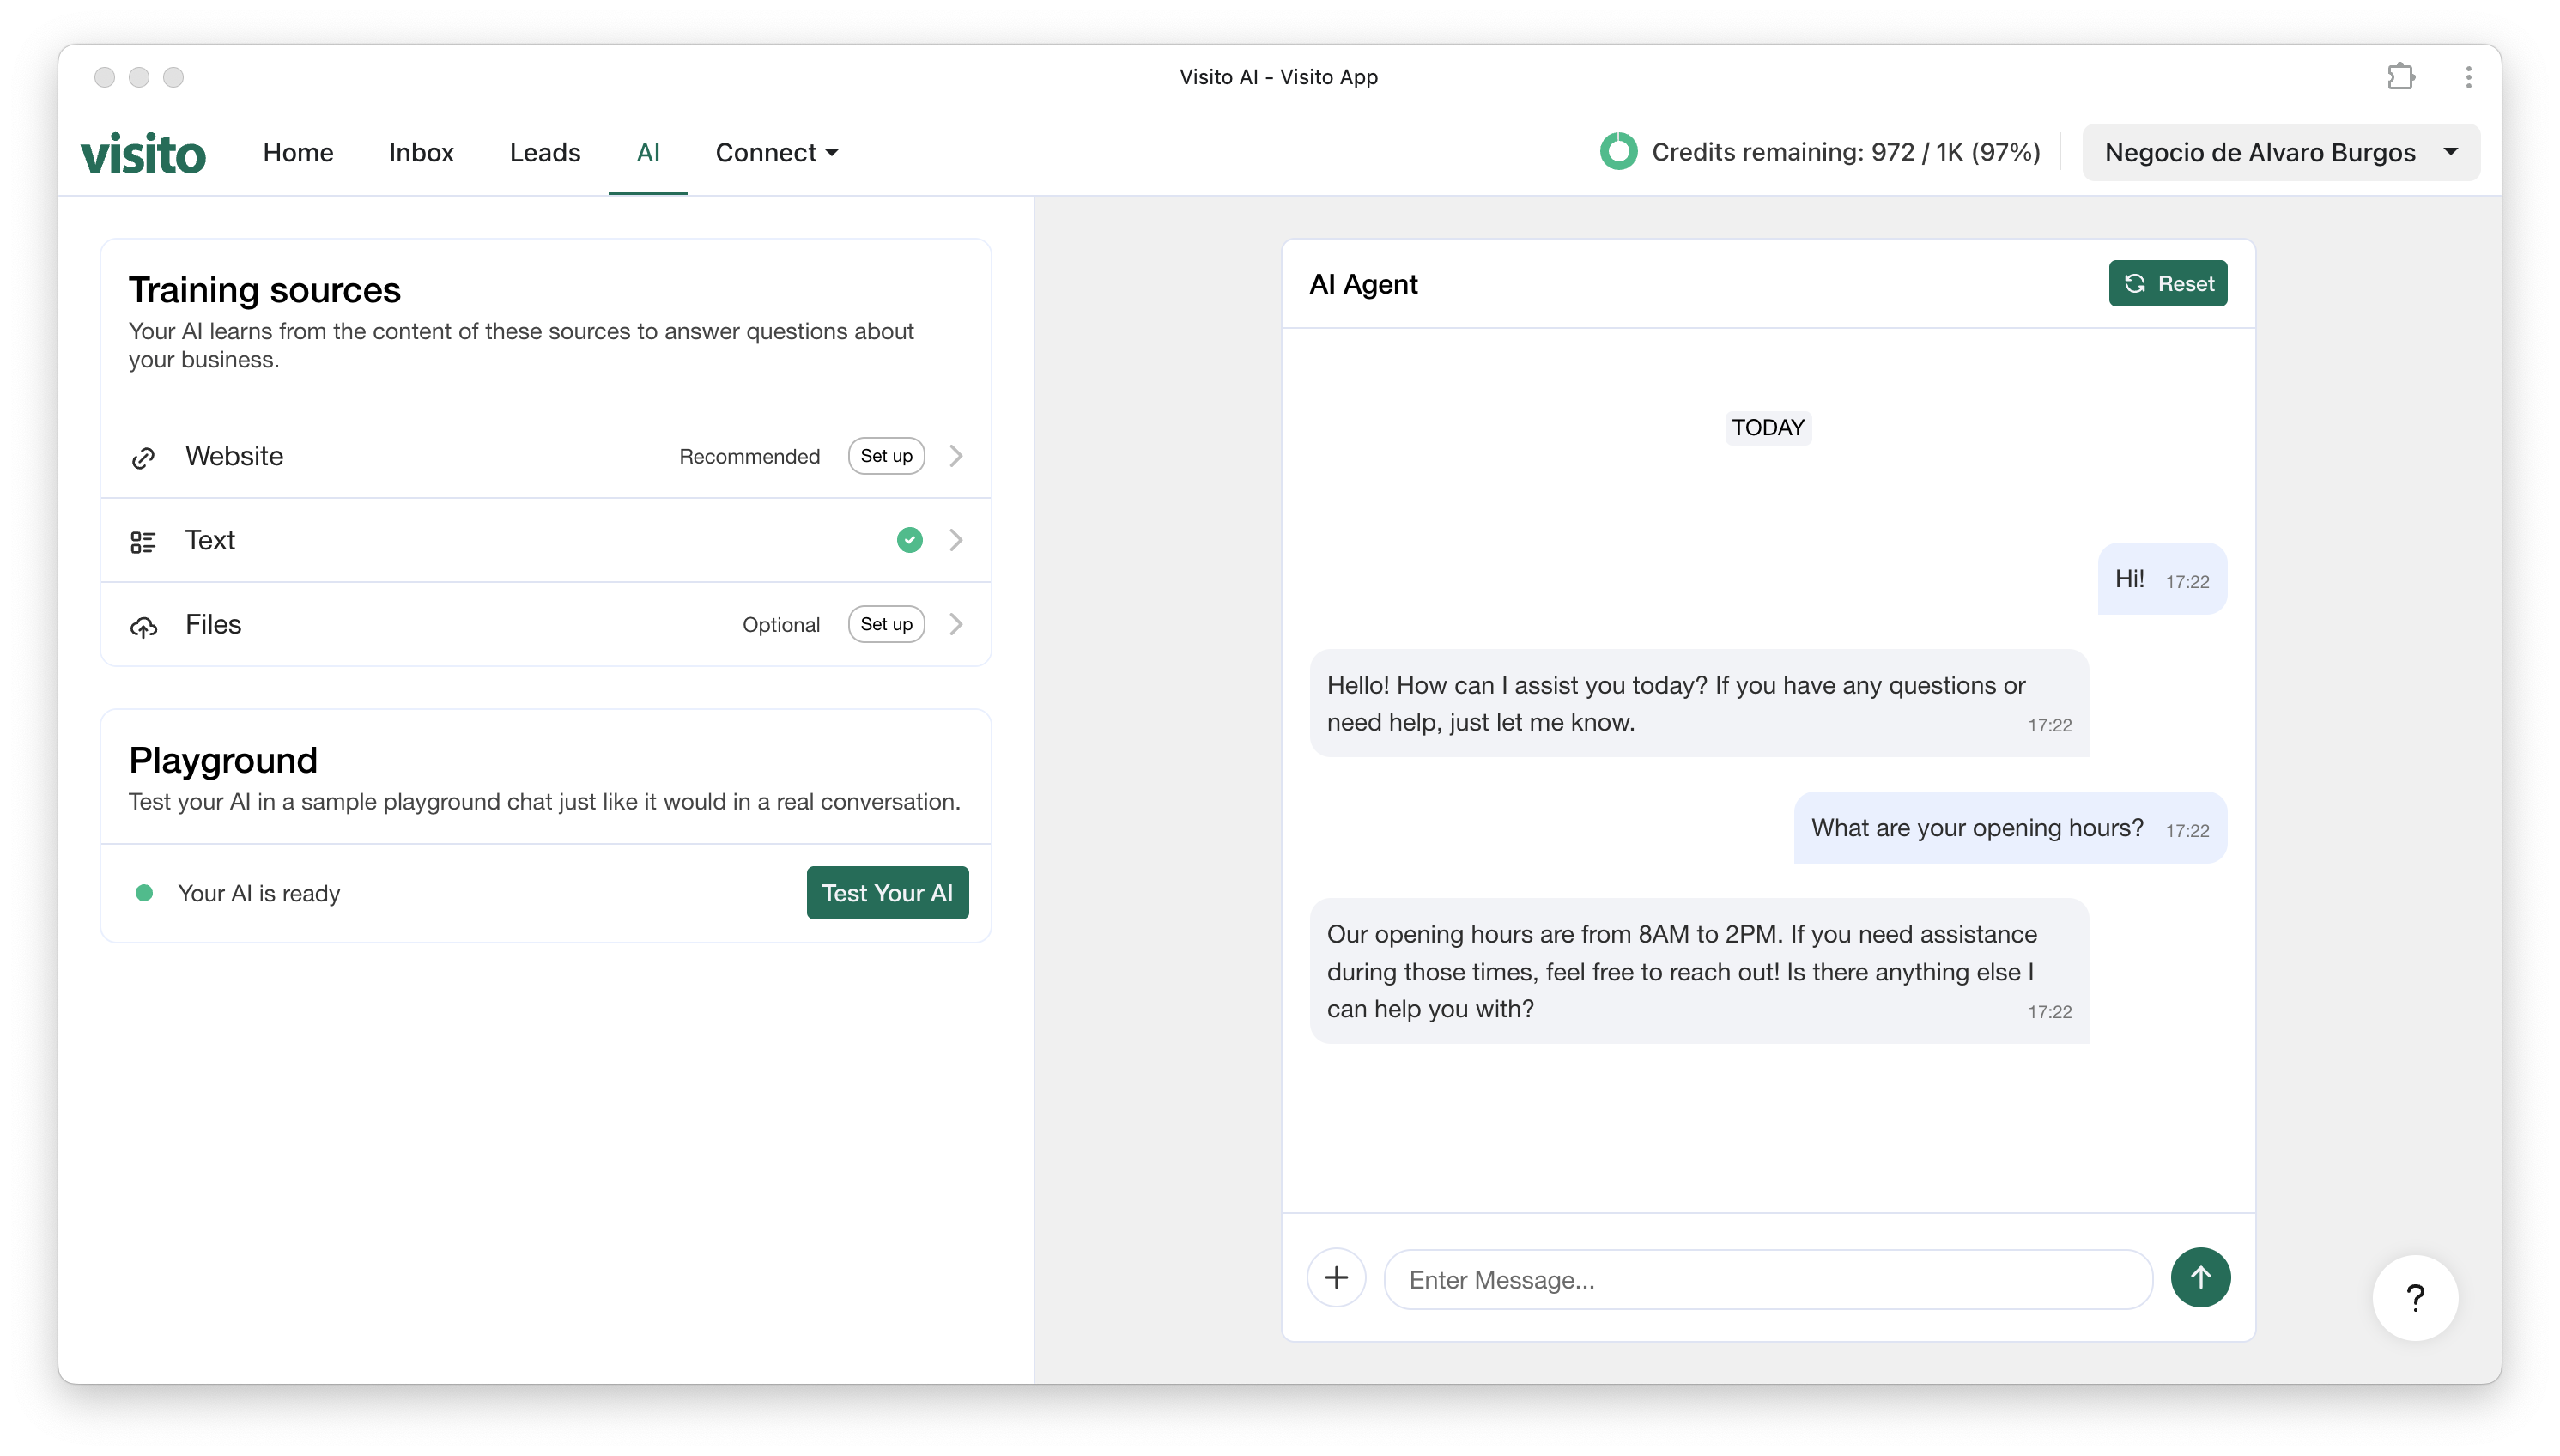Open the help question mark bubble
Image resolution: width=2560 pixels, height=1456 pixels.
click(x=2415, y=1297)
